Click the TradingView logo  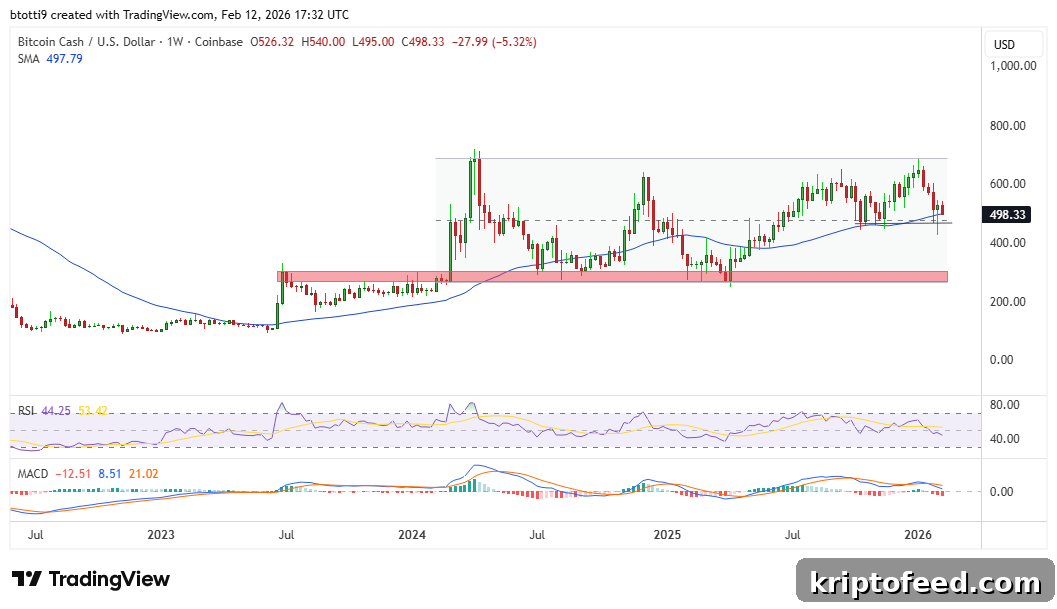click(91, 579)
